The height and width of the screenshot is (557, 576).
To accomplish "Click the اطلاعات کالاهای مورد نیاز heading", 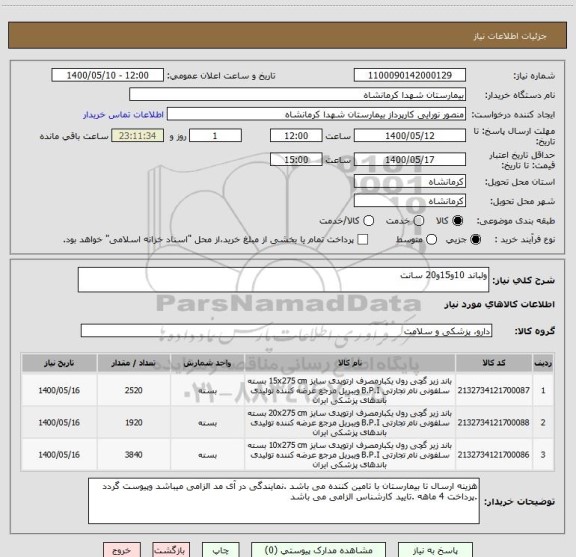I will point(500,305).
